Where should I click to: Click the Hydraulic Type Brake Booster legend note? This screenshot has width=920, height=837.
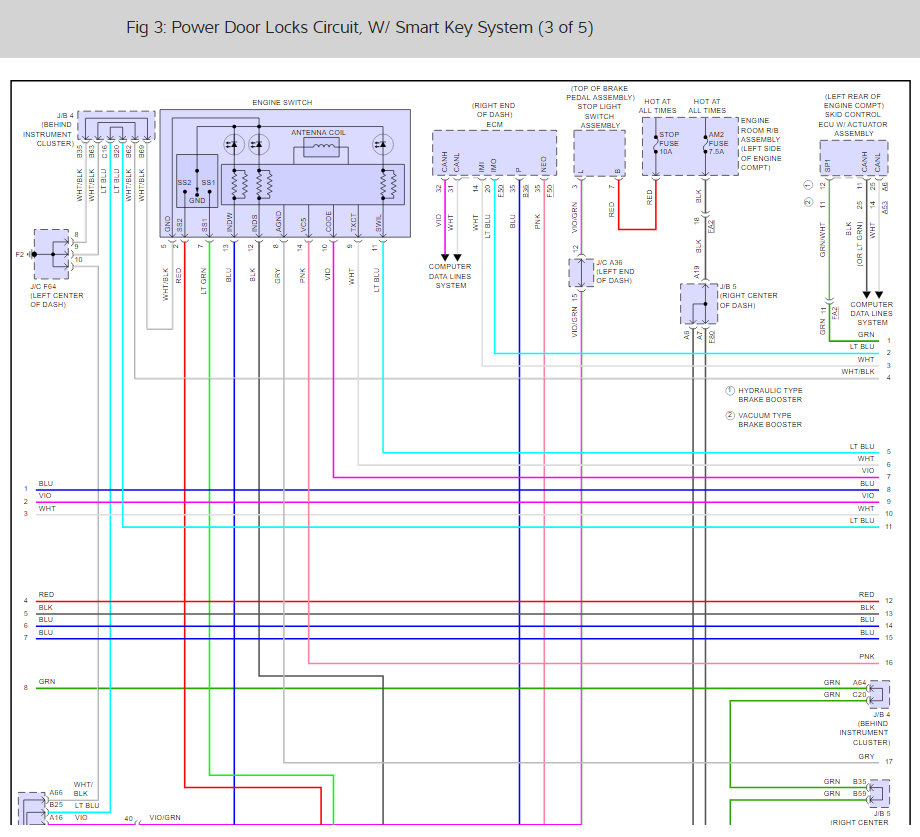pyautogui.click(x=769, y=395)
